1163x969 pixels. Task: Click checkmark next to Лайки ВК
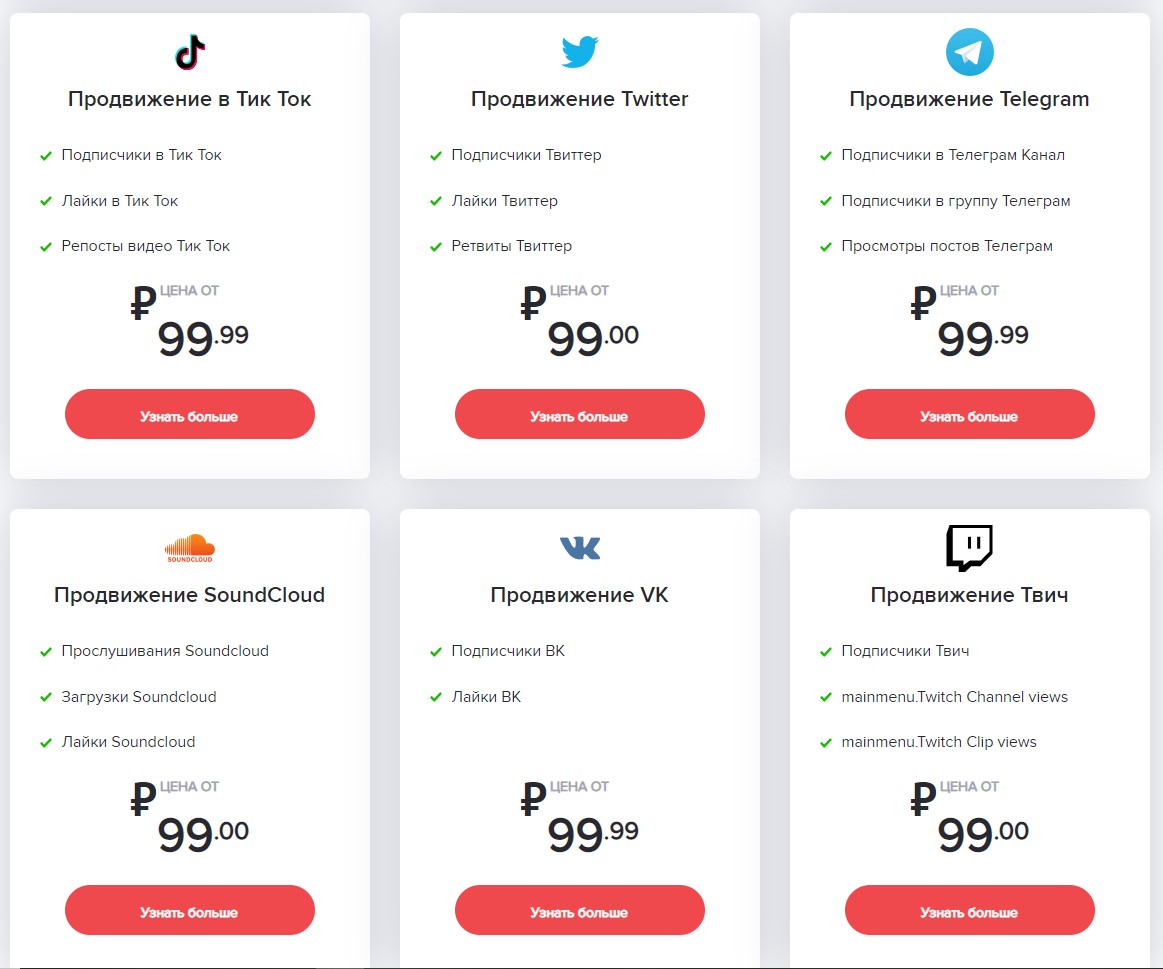coord(436,697)
